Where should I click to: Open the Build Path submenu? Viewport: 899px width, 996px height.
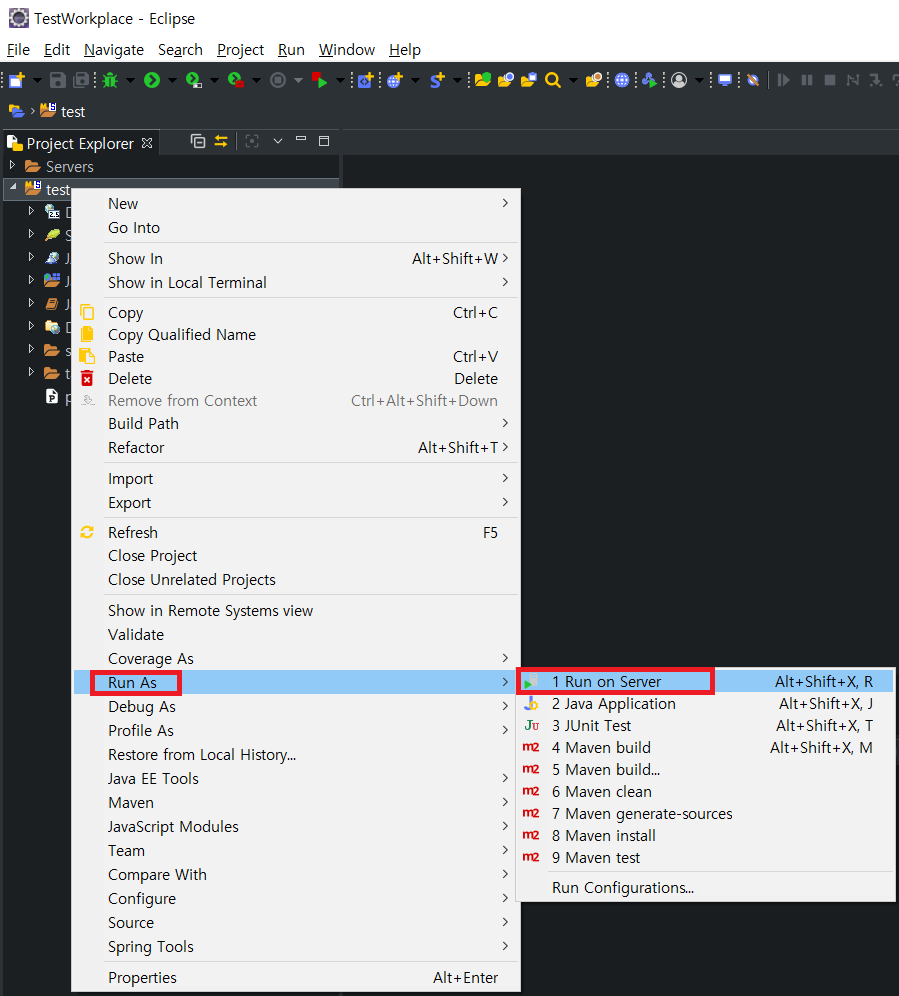click(297, 424)
